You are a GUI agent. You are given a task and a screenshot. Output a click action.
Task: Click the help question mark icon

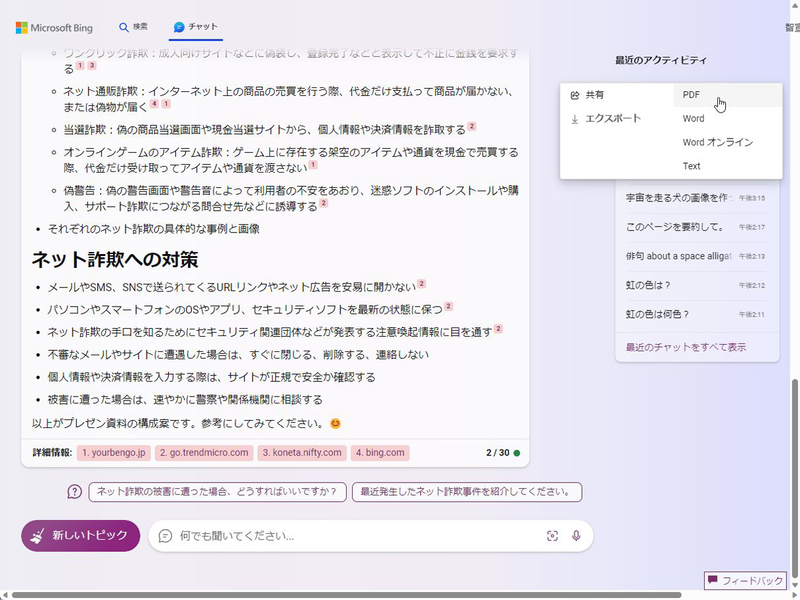coord(74,492)
